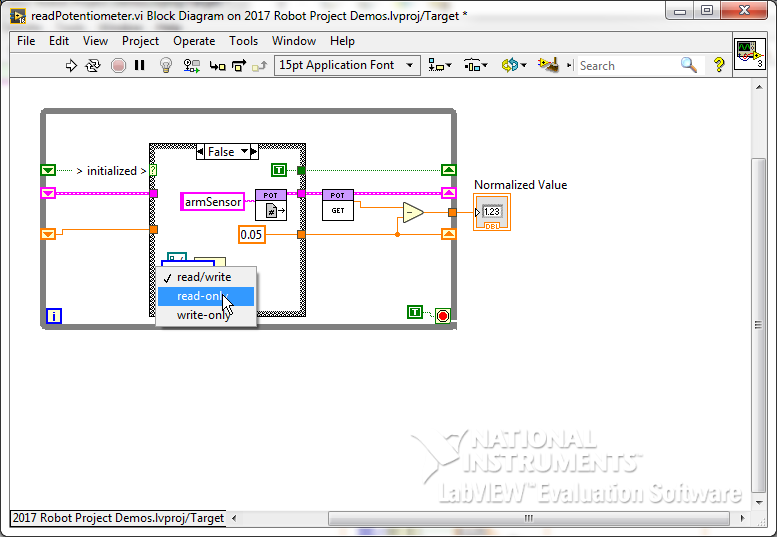Screen dimensions: 777x537
Task: Click the subtract function node
Action: tap(412, 212)
